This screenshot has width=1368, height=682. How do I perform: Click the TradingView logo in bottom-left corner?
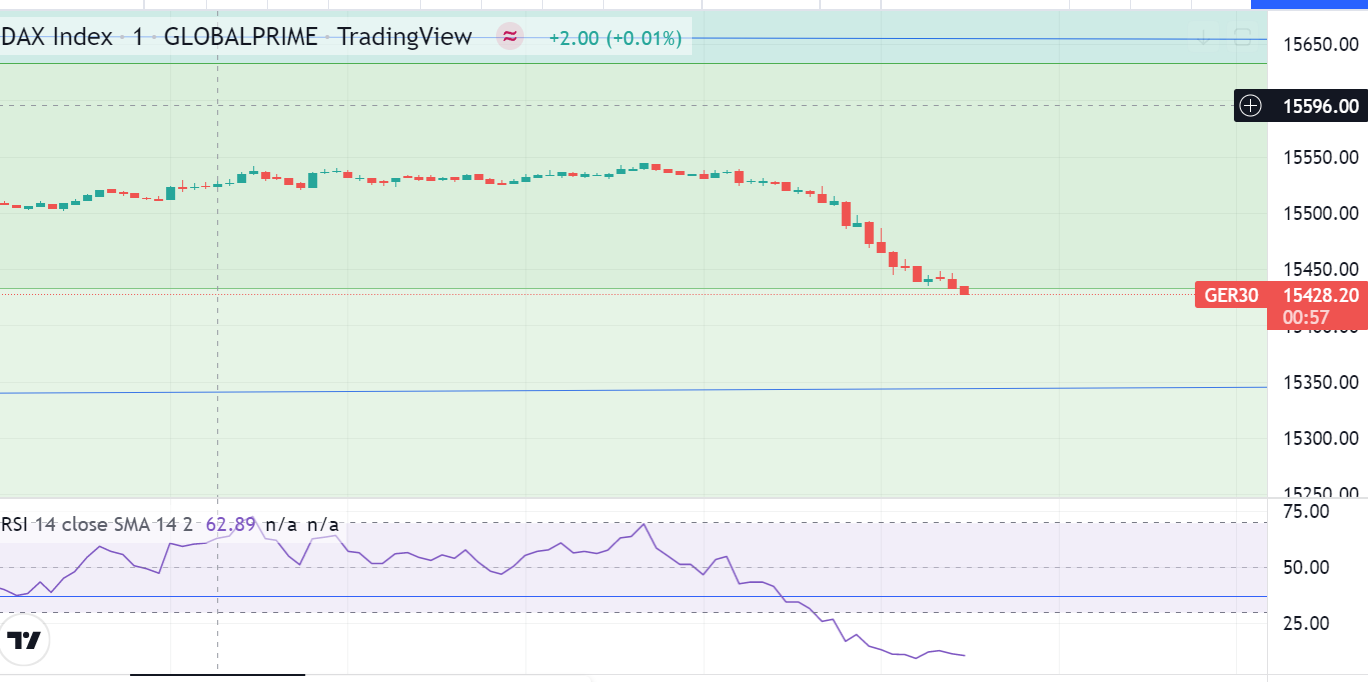click(x=24, y=641)
